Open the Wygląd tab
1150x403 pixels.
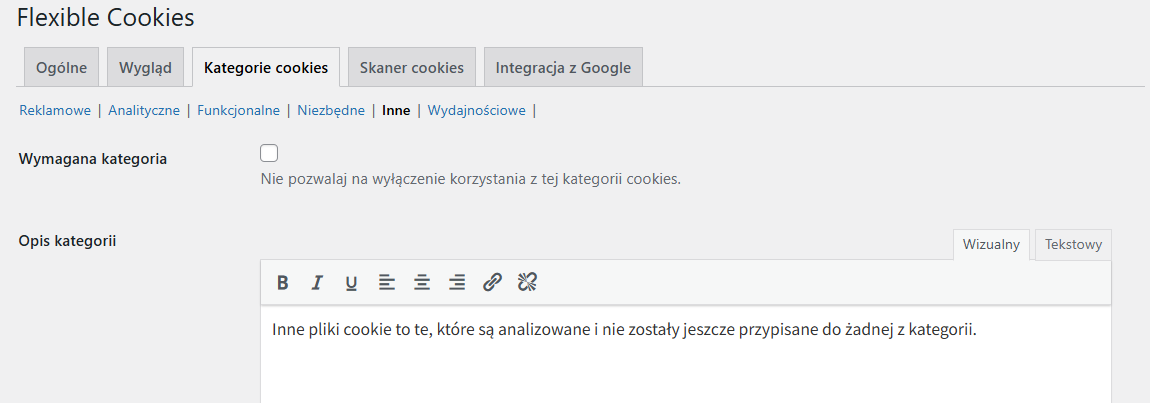pyautogui.click(x=145, y=68)
